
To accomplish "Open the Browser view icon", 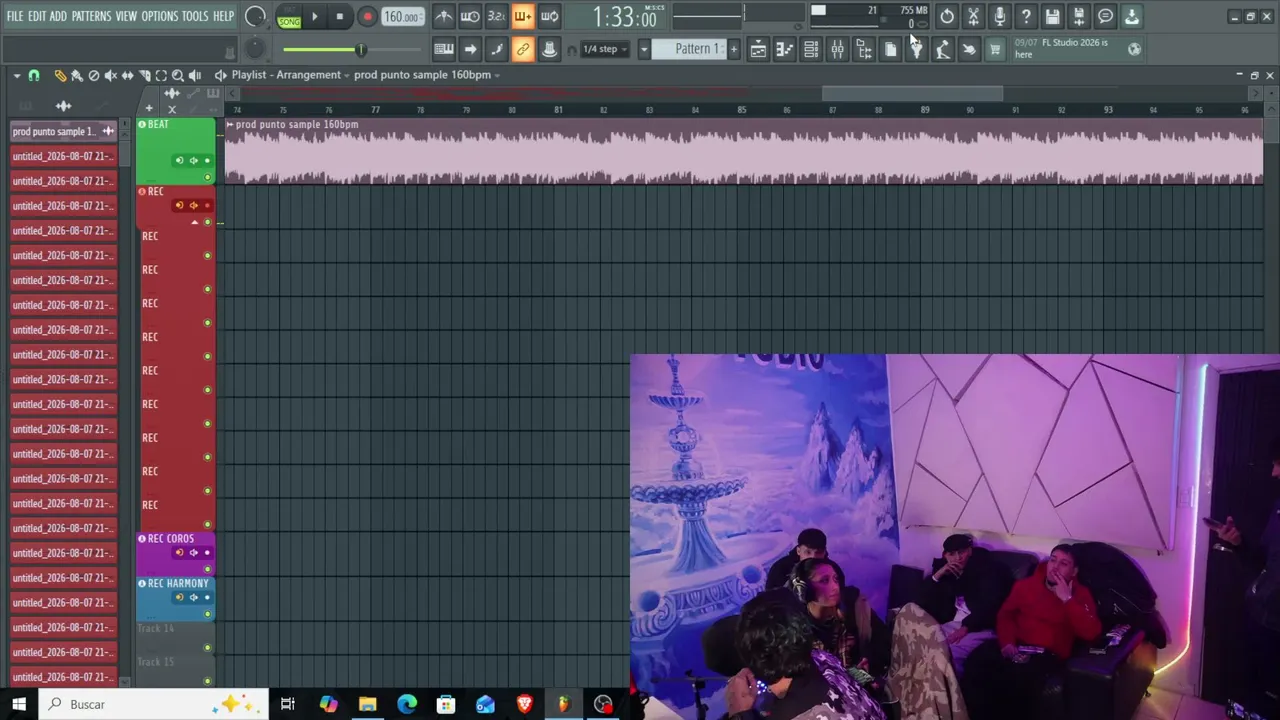I will tap(864, 49).
